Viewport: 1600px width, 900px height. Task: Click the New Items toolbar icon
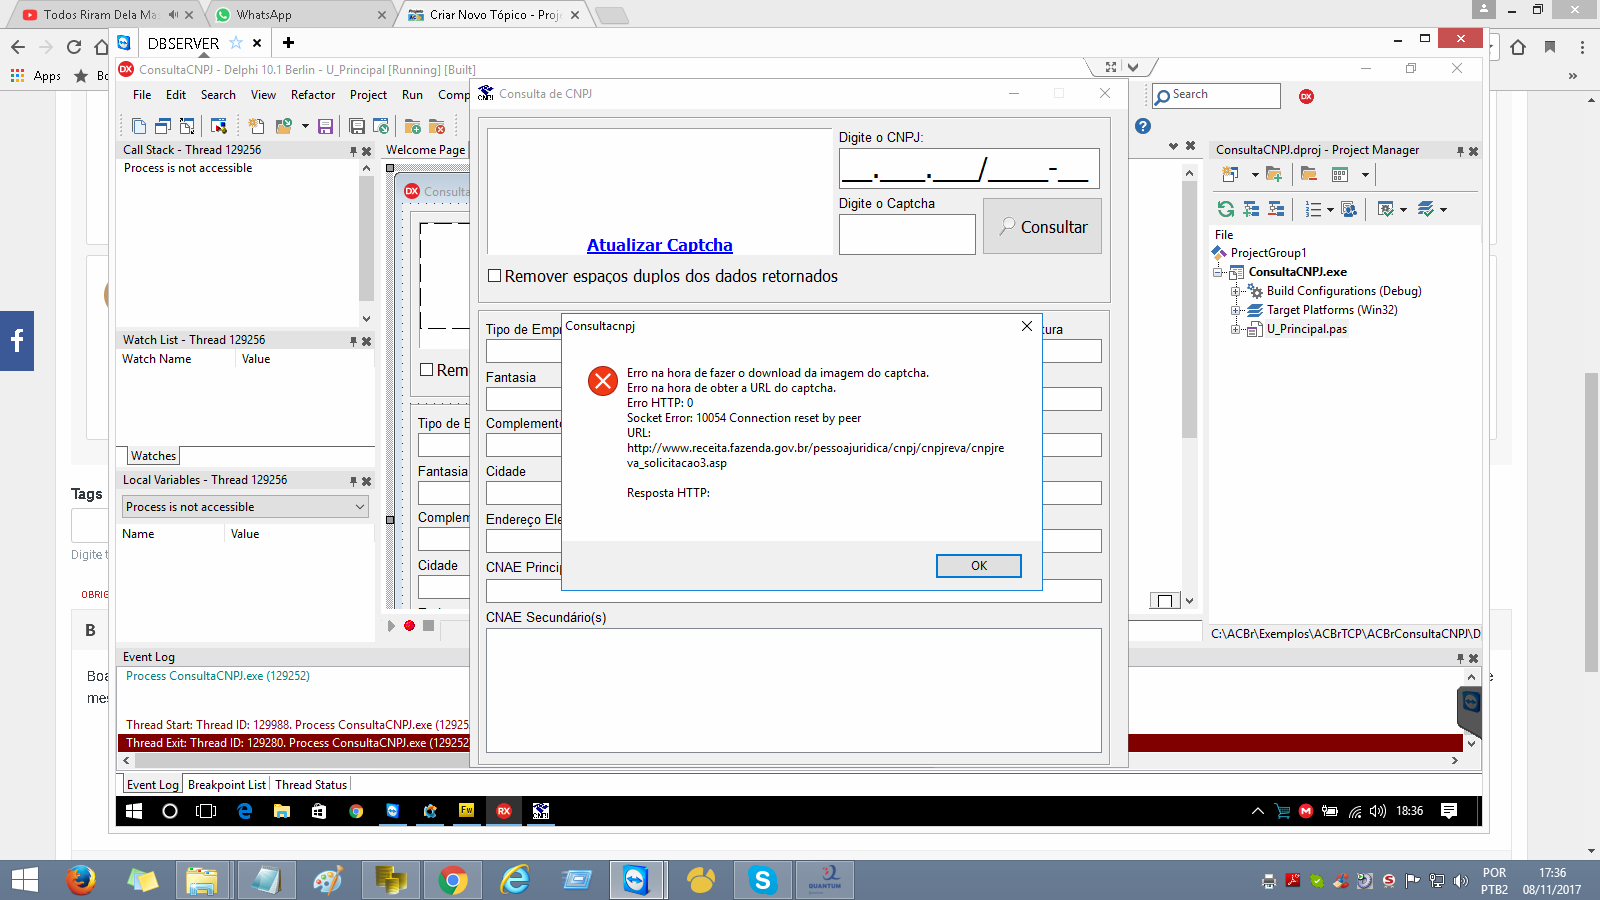pyautogui.click(x=256, y=126)
